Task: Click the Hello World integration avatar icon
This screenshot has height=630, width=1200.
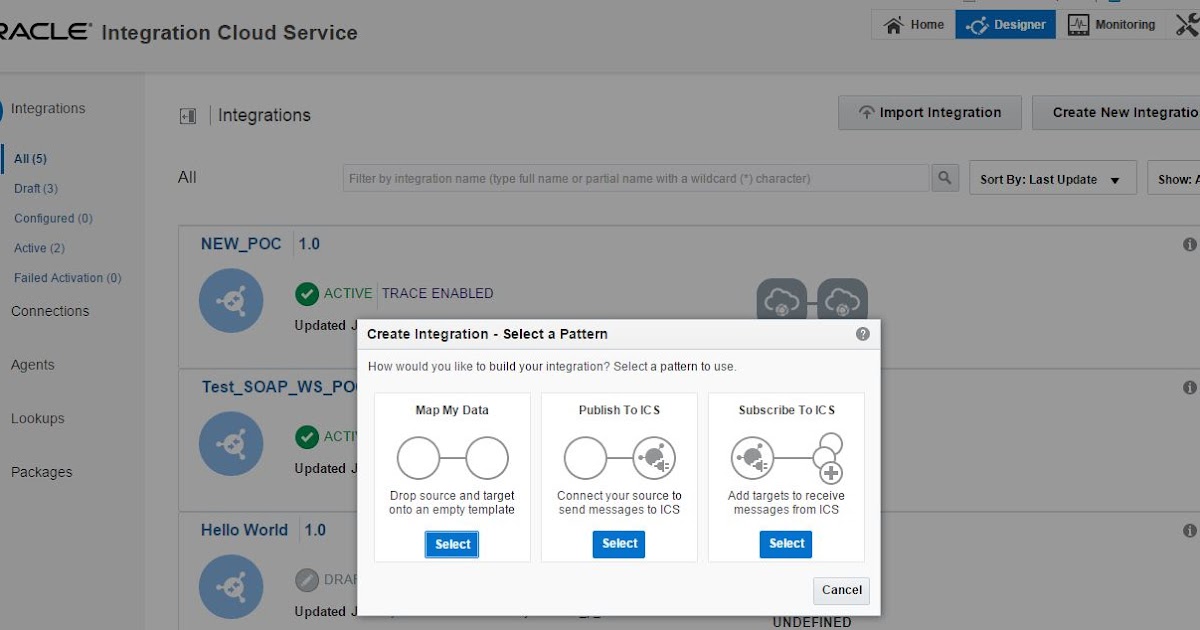Action: tap(231, 588)
